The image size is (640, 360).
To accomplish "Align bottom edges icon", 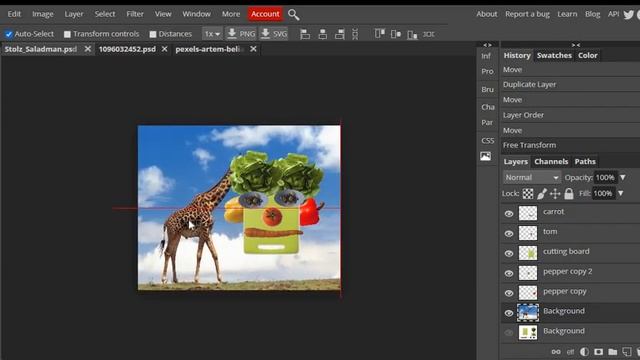I will point(412,35).
